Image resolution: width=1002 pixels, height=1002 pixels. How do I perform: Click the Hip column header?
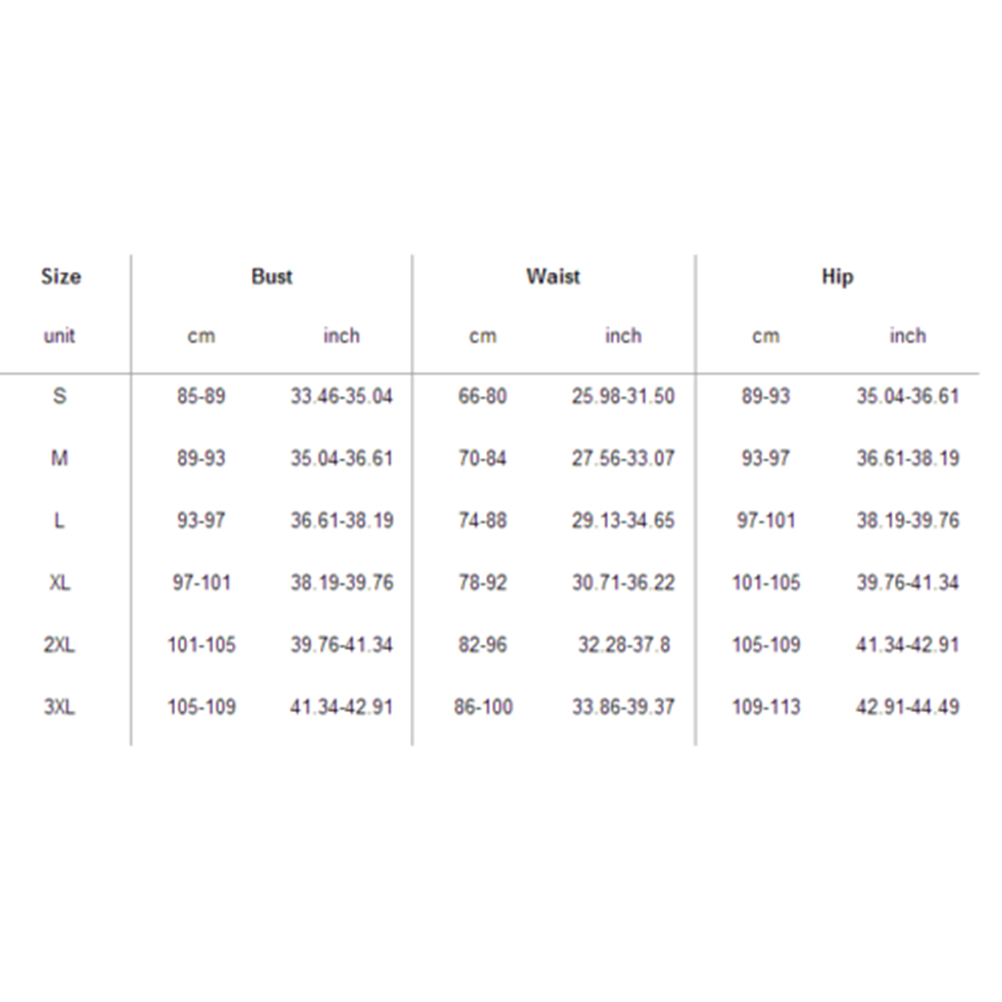pyautogui.click(x=837, y=277)
